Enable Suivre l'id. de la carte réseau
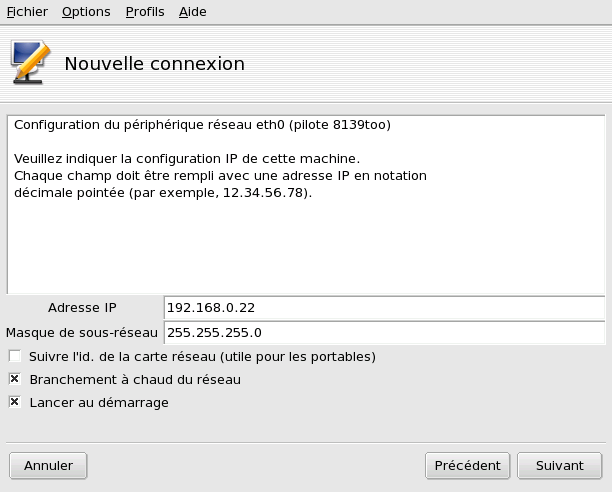 click(x=15, y=356)
